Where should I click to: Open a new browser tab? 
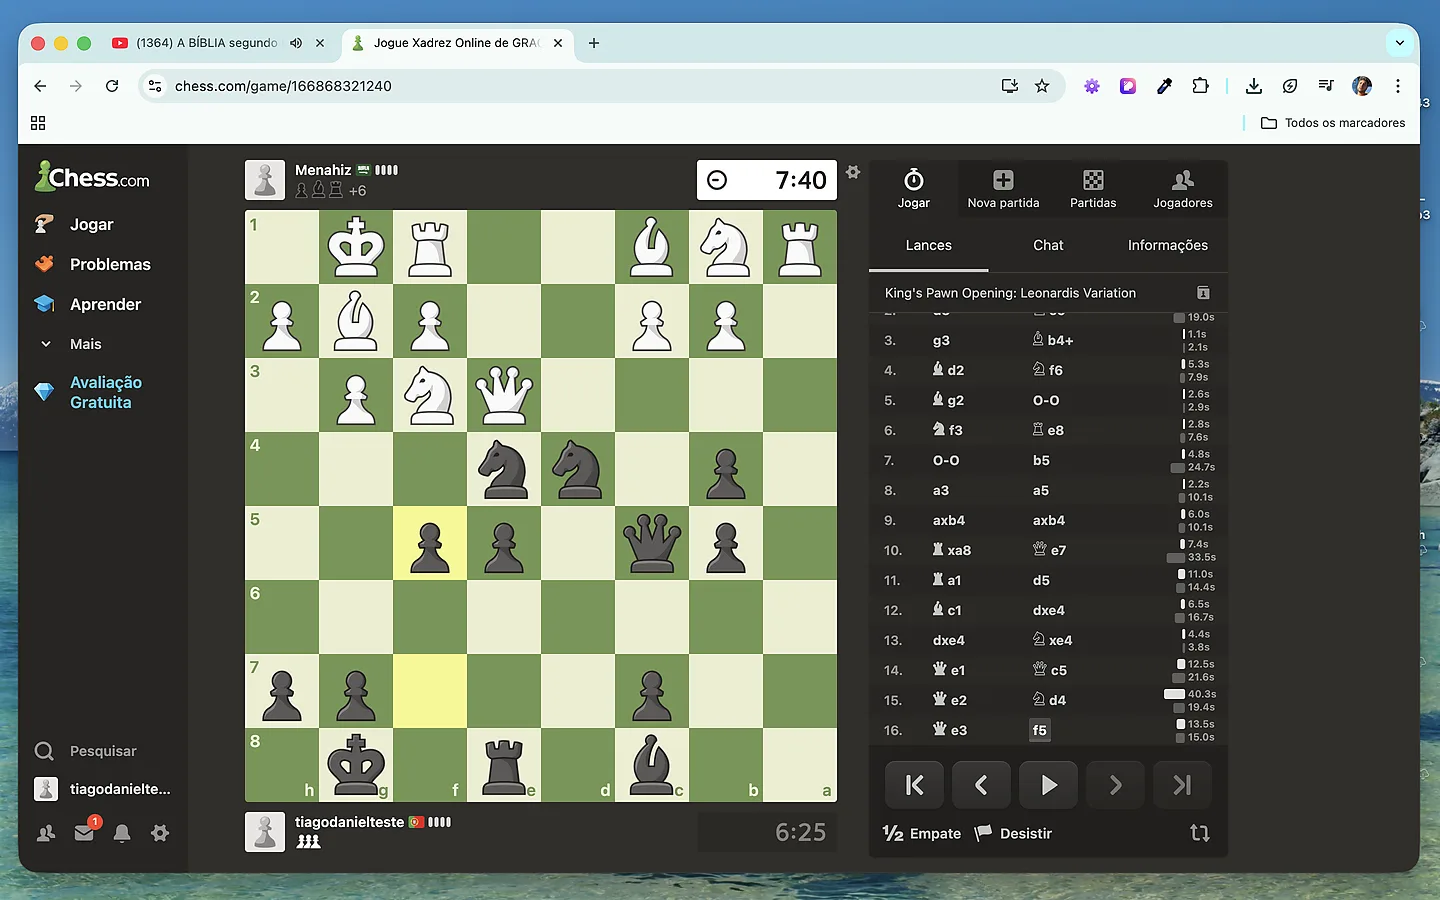point(594,43)
